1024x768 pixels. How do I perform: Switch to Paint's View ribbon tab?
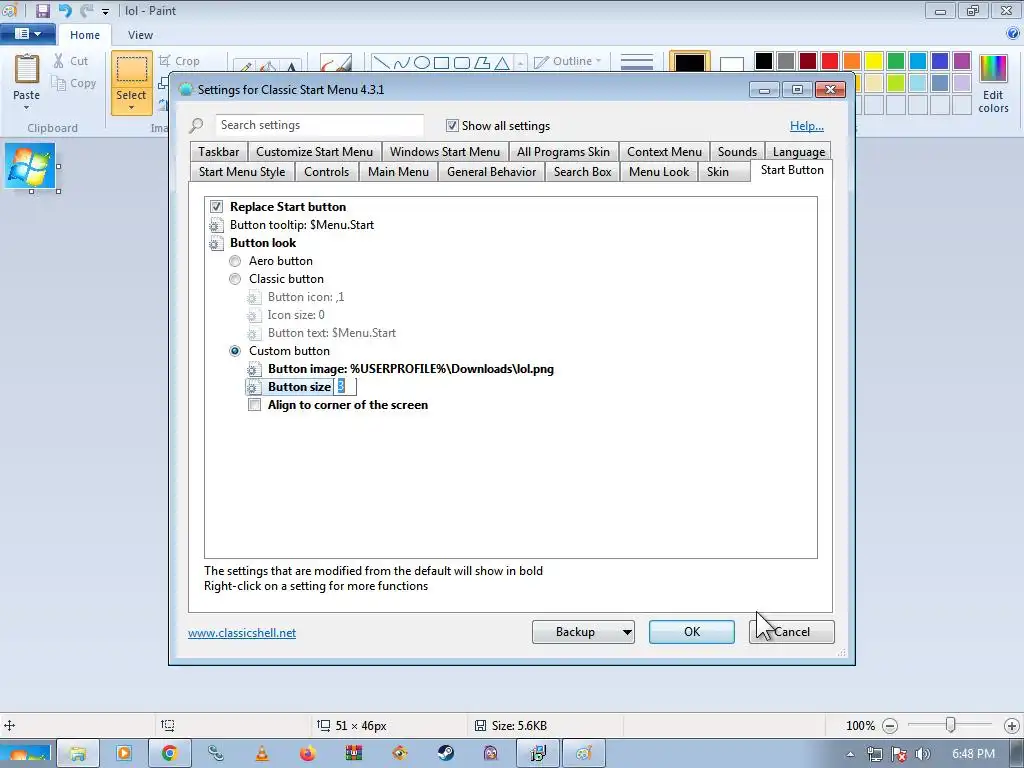coord(140,35)
